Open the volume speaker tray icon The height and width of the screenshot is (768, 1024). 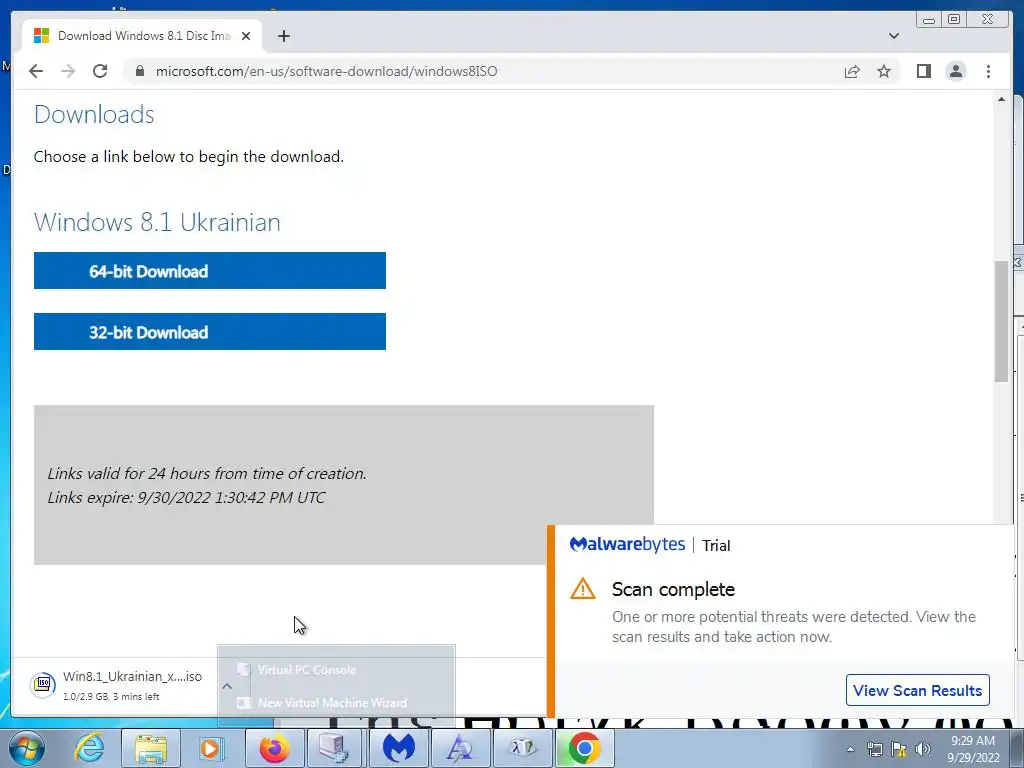tap(923, 749)
